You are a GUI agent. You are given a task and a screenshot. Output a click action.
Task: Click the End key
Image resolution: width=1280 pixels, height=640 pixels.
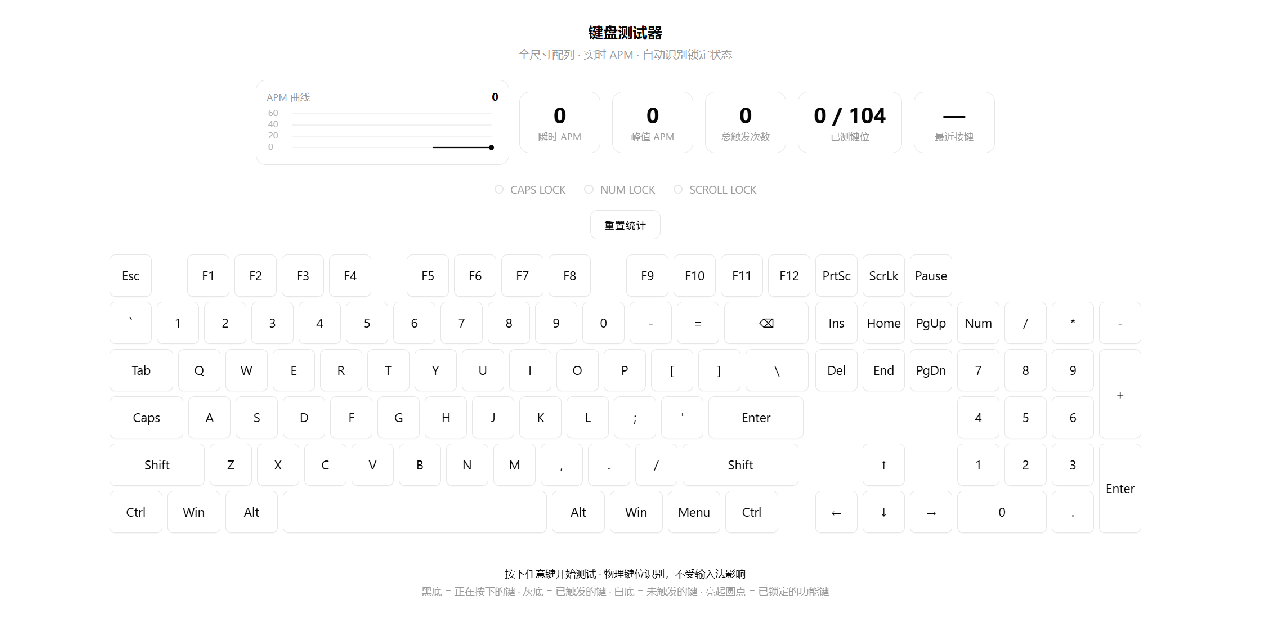[884, 370]
